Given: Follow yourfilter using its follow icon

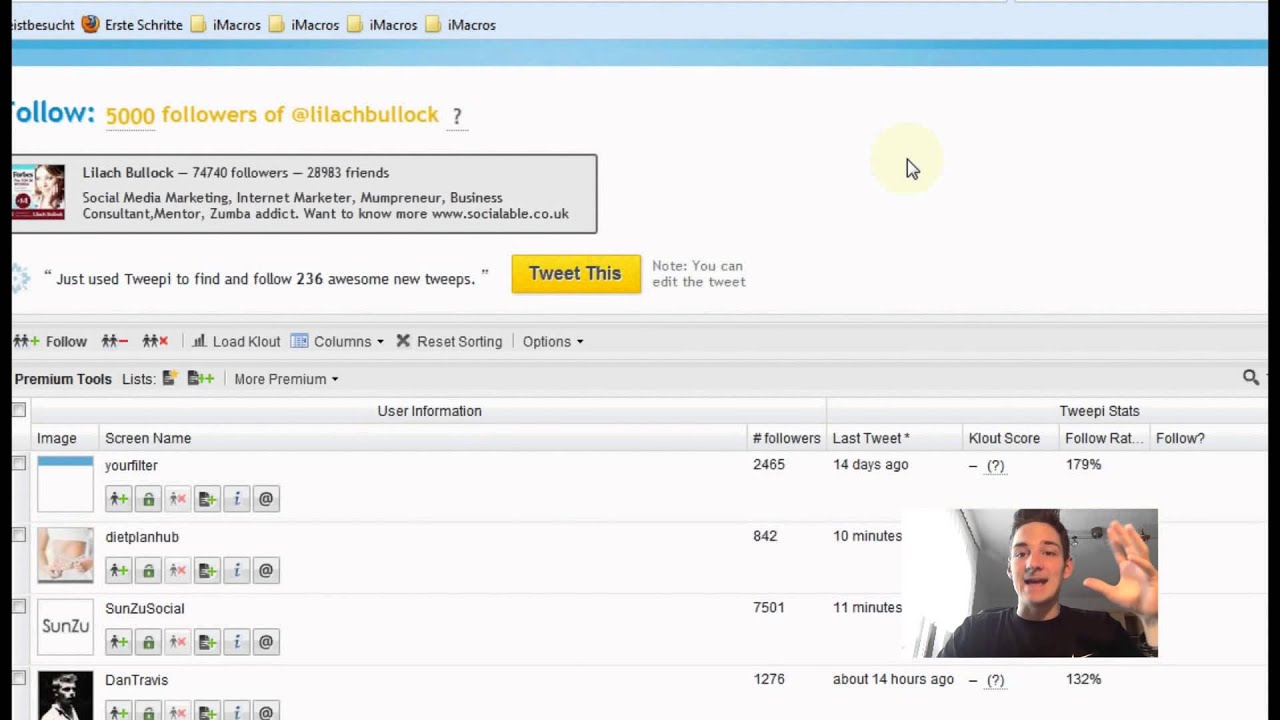Looking at the screenshot, I should click(119, 499).
